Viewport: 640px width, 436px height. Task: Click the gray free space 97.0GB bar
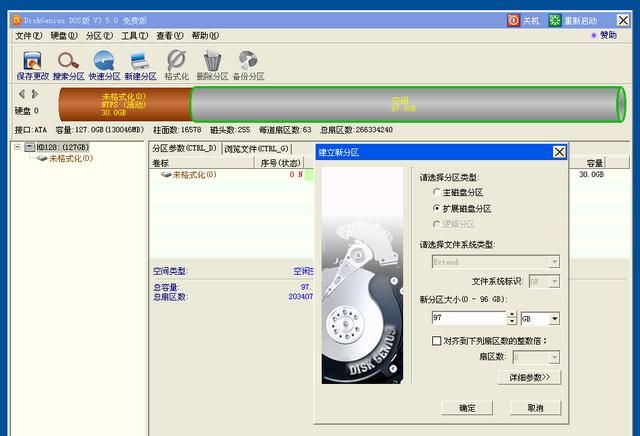[406, 105]
